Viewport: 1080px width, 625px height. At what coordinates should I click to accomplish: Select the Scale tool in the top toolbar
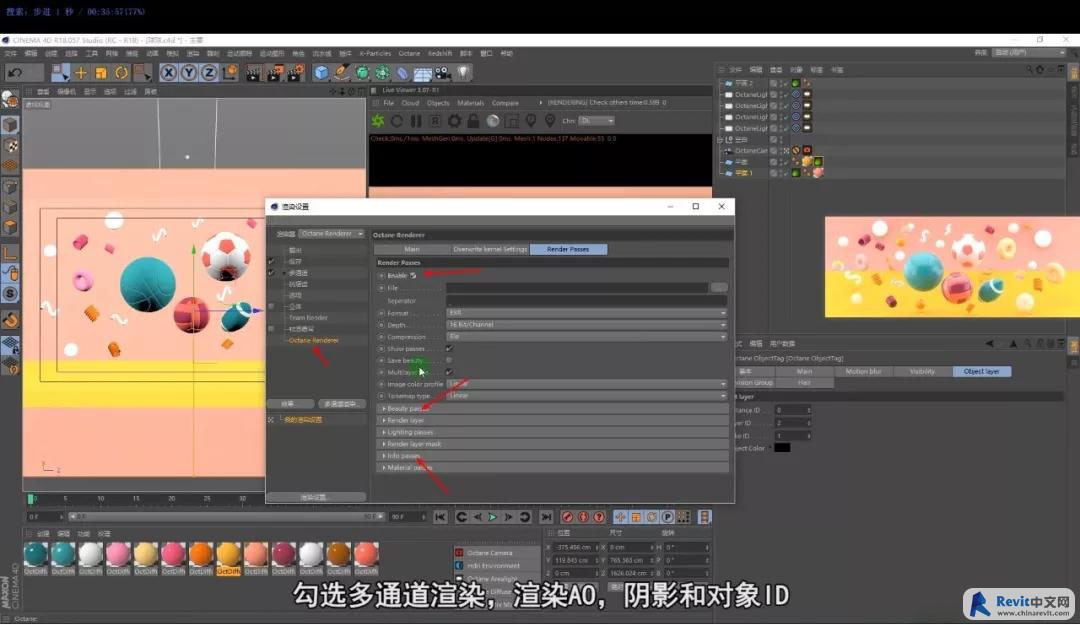[x=101, y=72]
